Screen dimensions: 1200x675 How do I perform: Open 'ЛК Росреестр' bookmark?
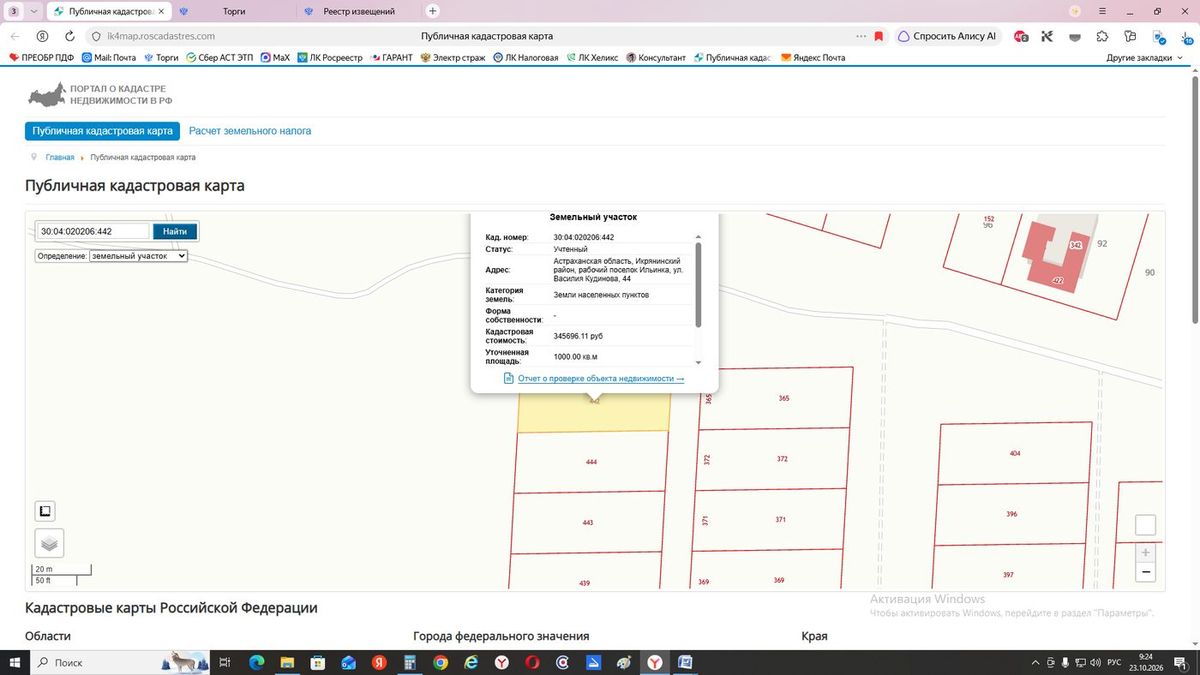coord(330,58)
